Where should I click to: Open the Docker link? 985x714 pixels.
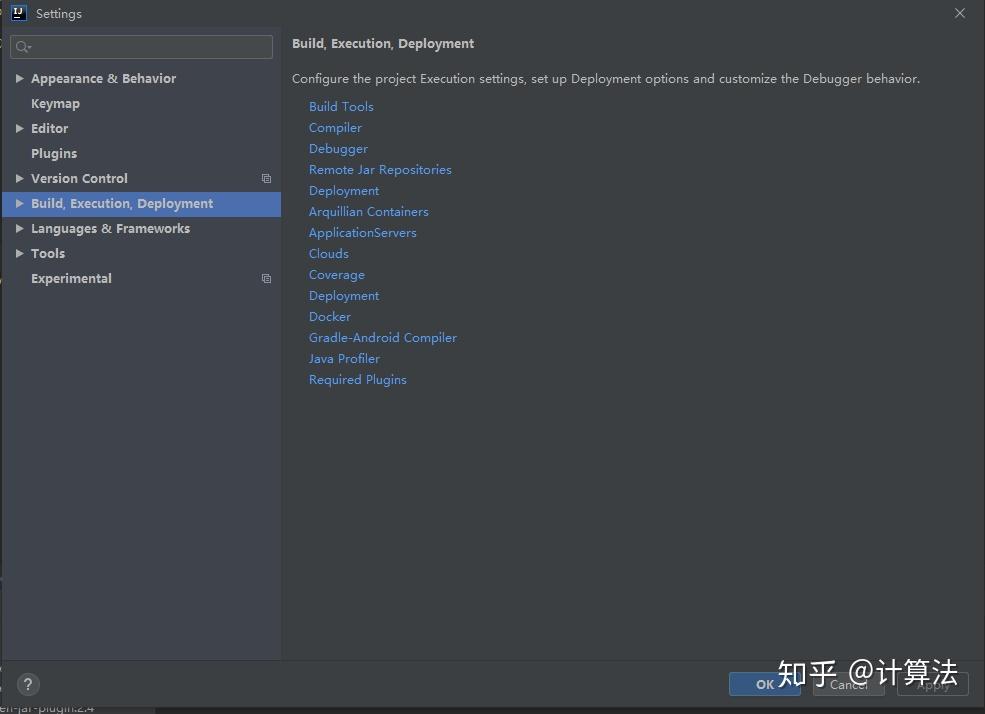(330, 316)
